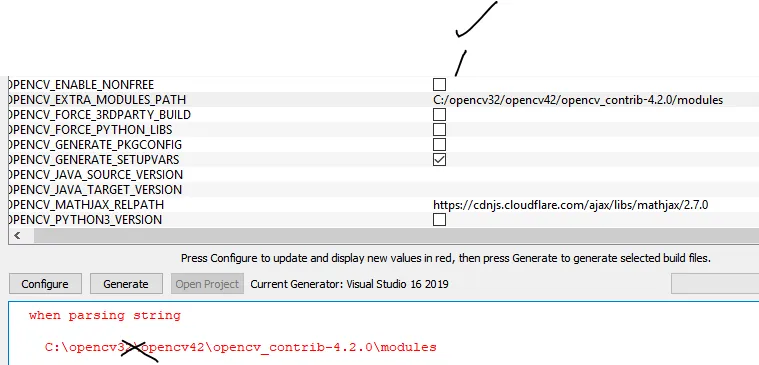Select the OPENCV_GENERATE_SETUPVARS row name
The height and width of the screenshot is (365, 759).
[x=94, y=160]
